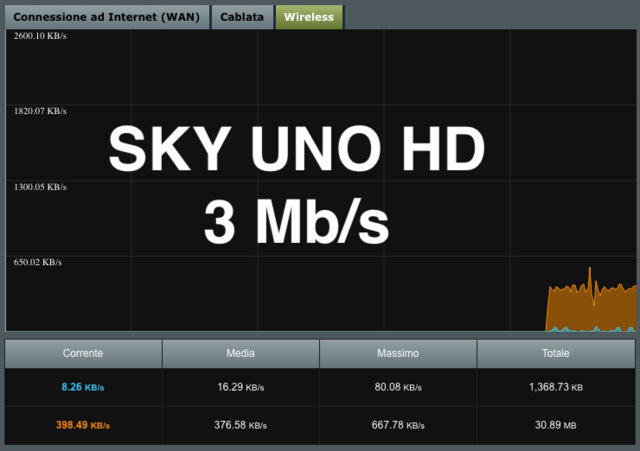Click the 650.02 KB/s axis label
Image resolution: width=640 pixels, height=451 pixels.
38,262
